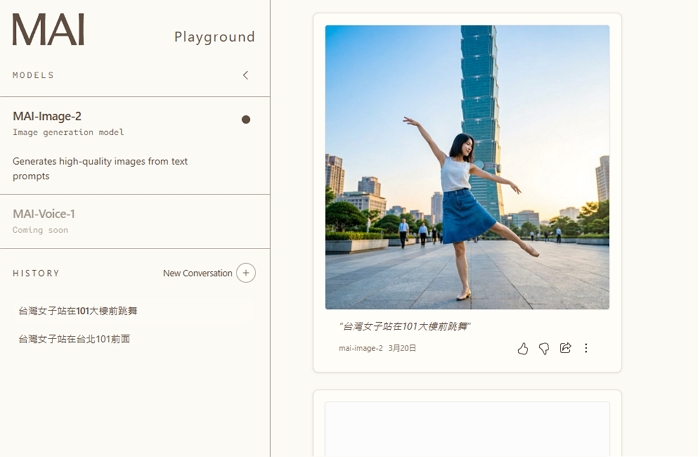Open the generated dancing woman image

tap(467, 167)
